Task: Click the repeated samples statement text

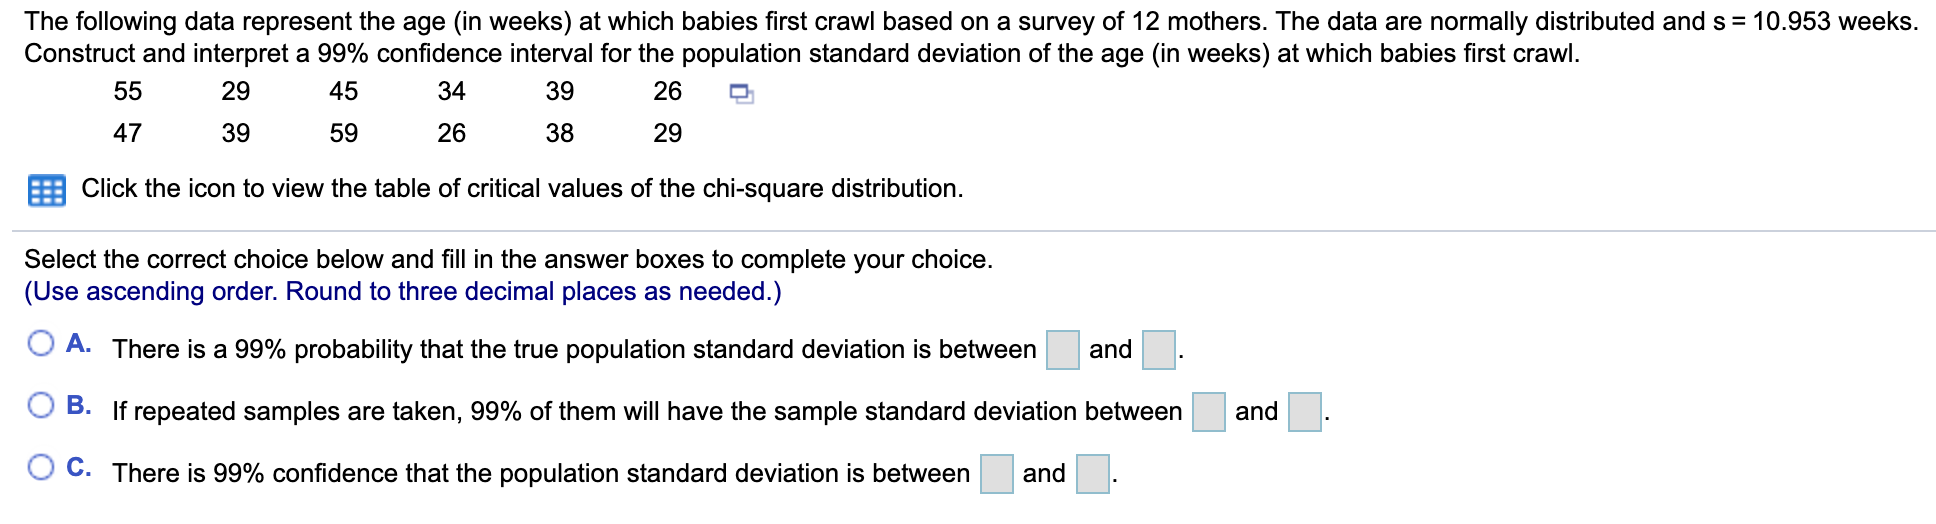Action: (647, 411)
